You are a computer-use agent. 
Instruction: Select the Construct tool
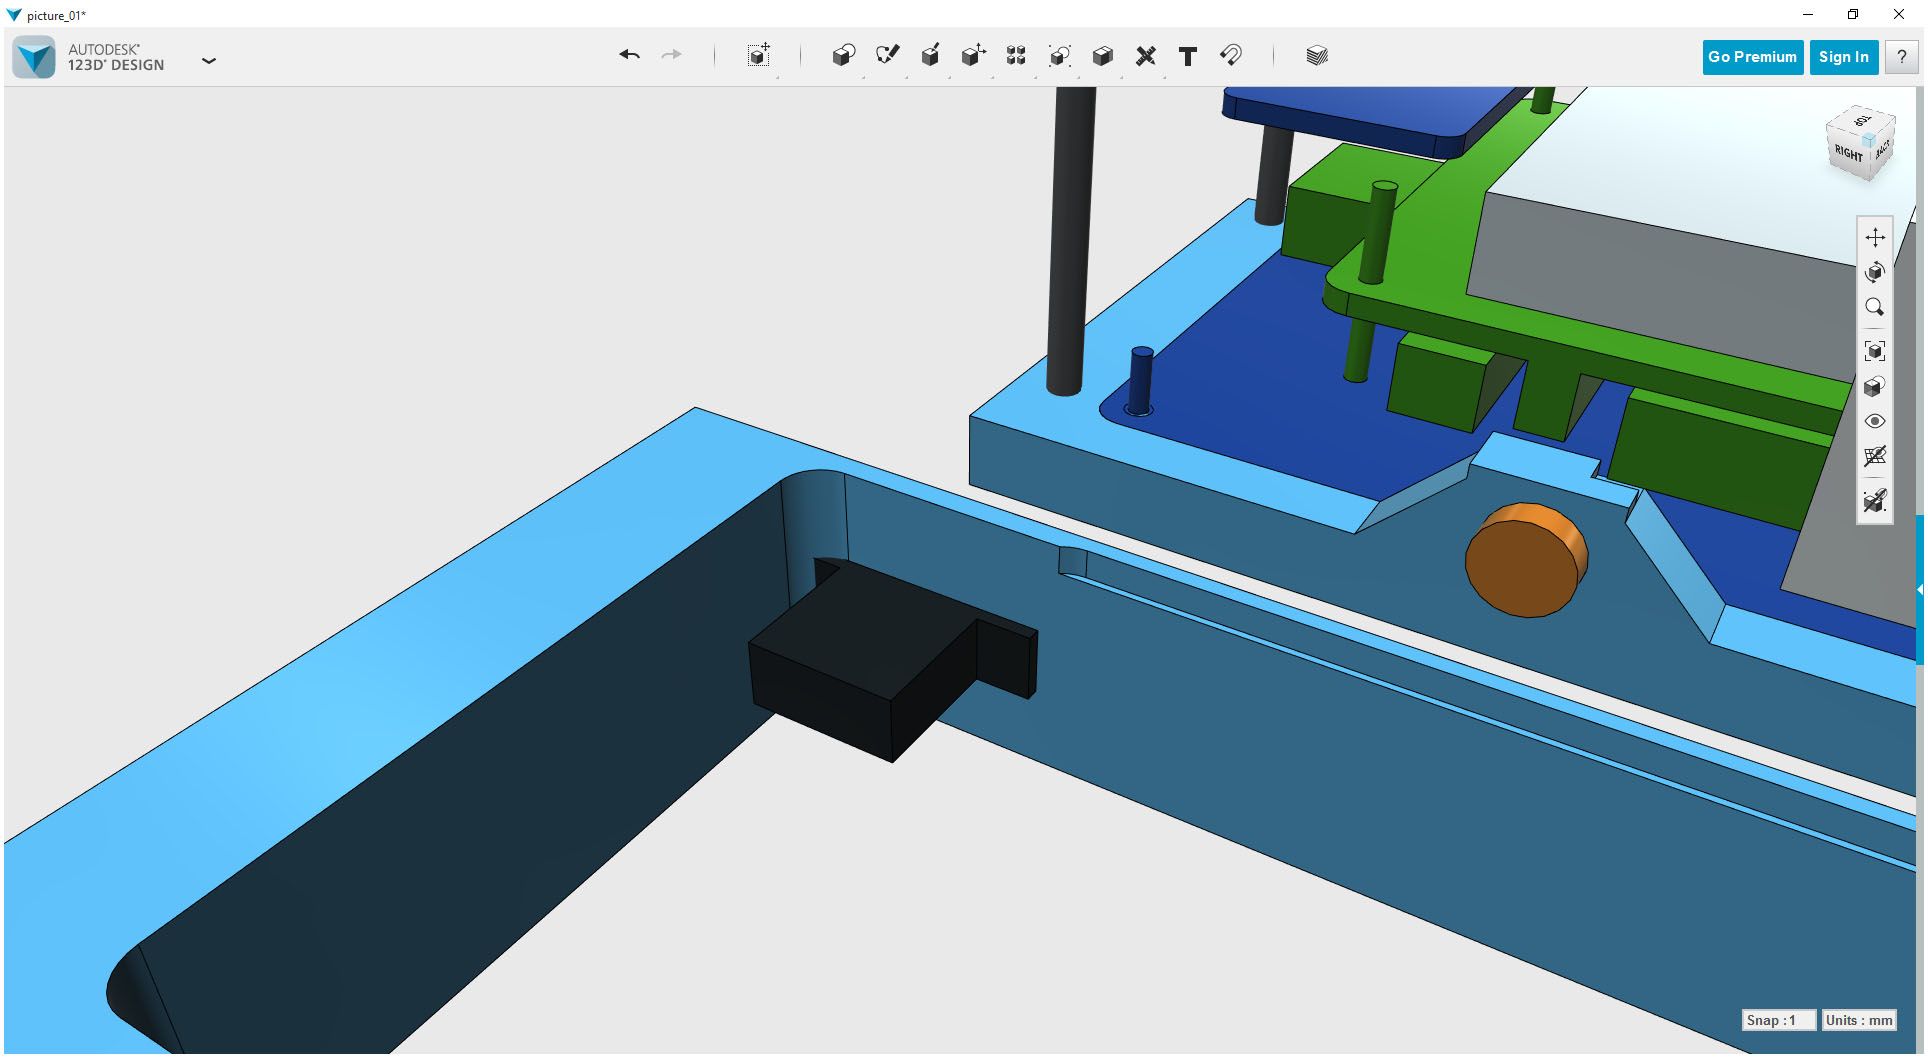click(x=931, y=56)
